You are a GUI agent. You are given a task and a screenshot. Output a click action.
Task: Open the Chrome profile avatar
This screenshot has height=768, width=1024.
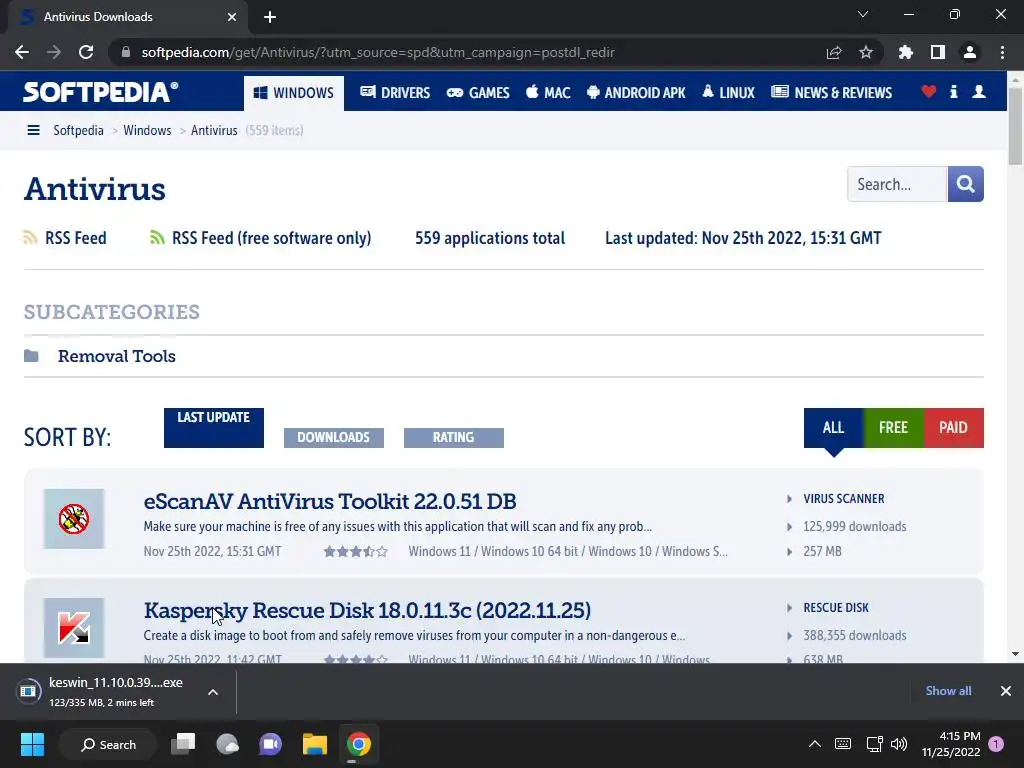pyautogui.click(x=970, y=52)
